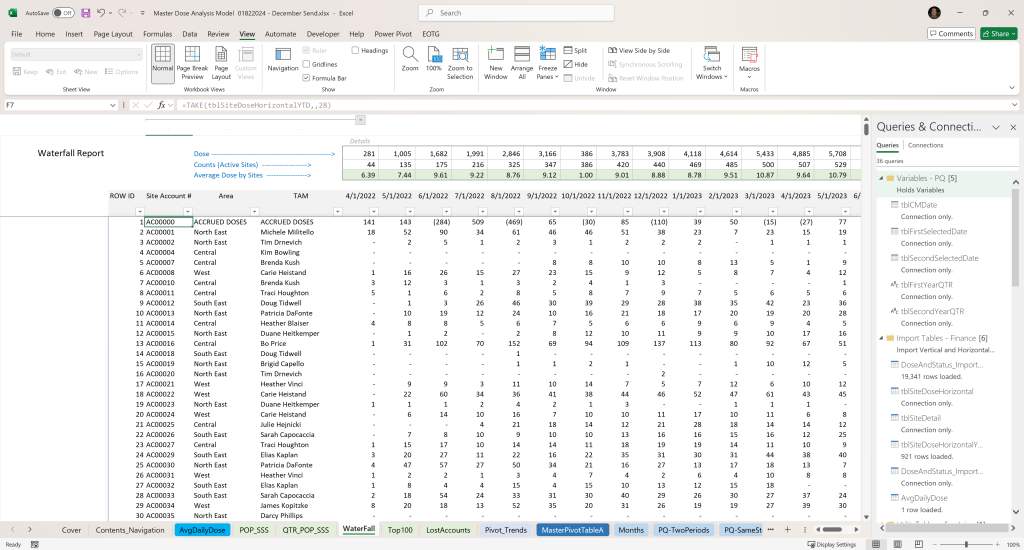Select Normal workbook view
Viewport: 1024px width, 550px height.
[163, 63]
